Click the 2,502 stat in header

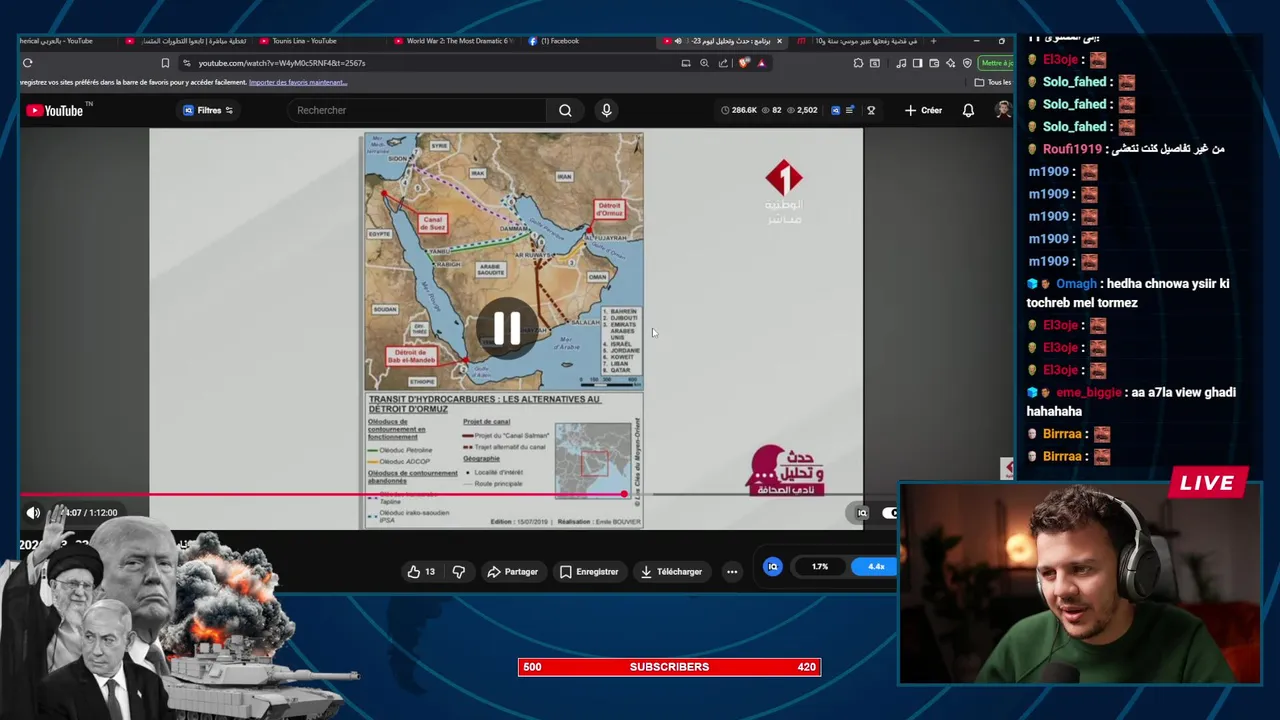tap(801, 110)
